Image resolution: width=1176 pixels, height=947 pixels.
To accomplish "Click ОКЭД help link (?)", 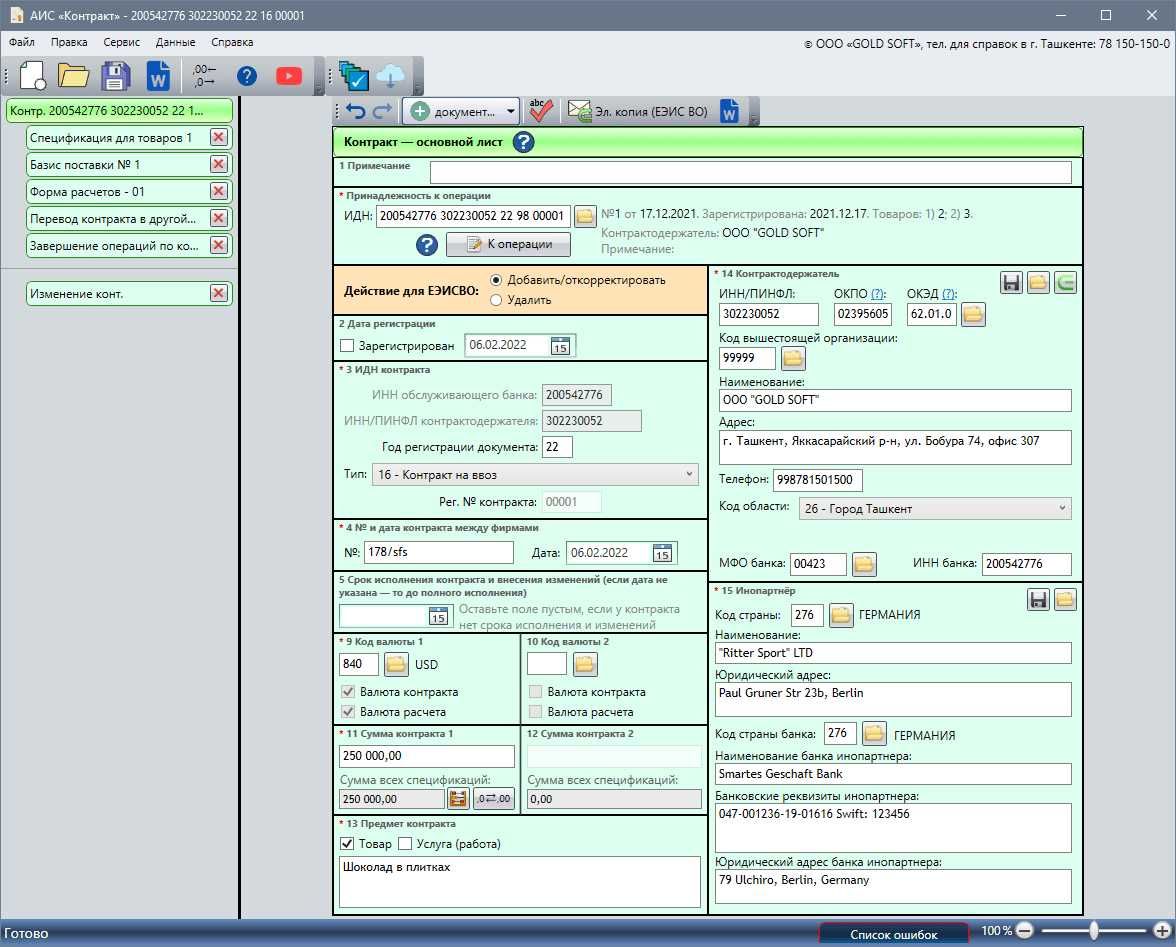I will point(949,294).
